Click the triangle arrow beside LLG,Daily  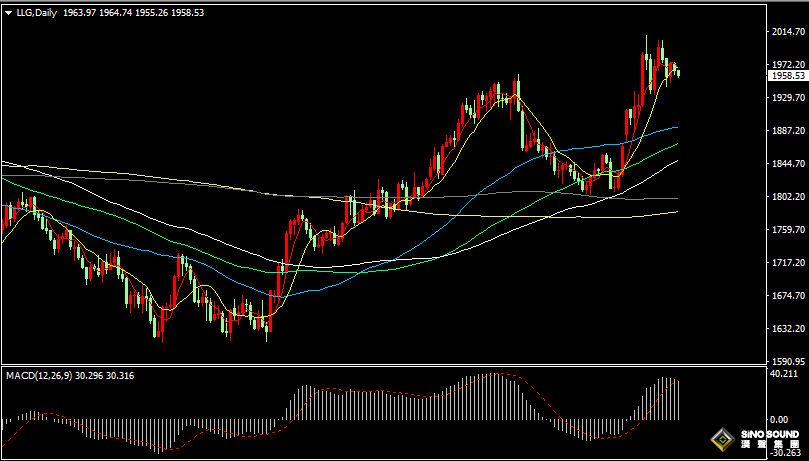[9, 13]
